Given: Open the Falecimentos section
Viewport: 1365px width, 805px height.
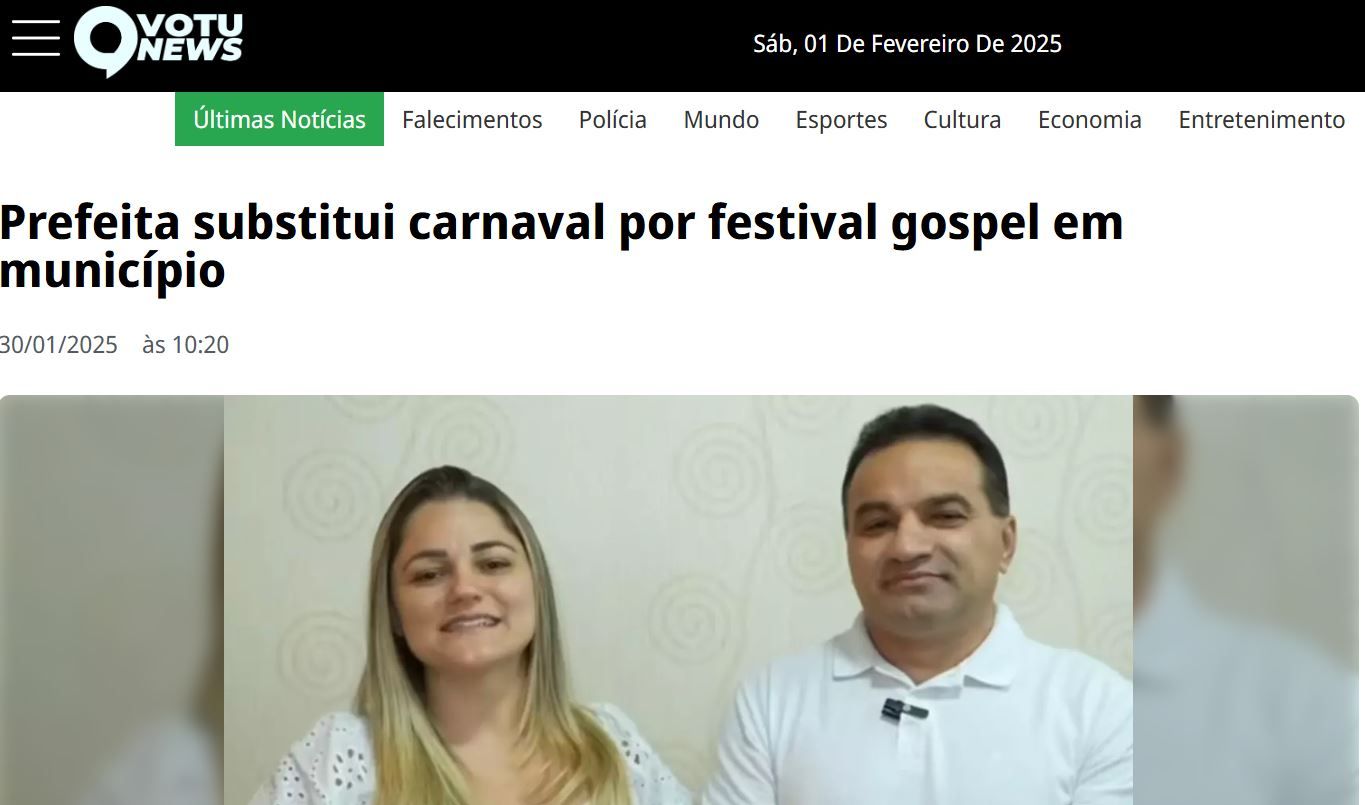Looking at the screenshot, I should tap(472, 120).
